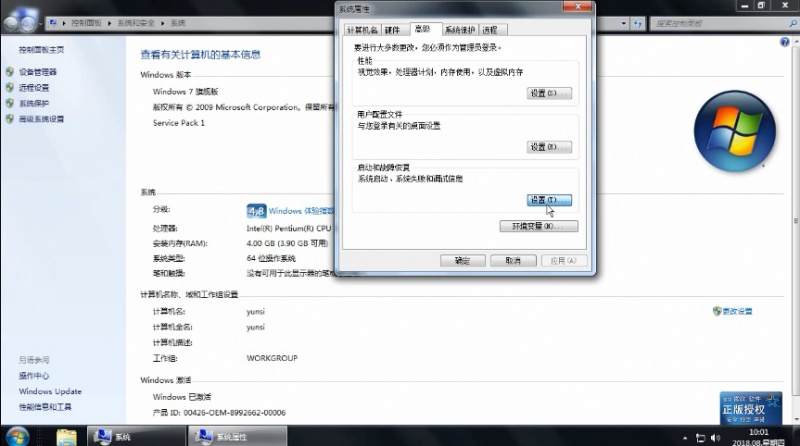800x446 pixels.
Task: Open 性能信息和工具 link
Action: (45, 407)
